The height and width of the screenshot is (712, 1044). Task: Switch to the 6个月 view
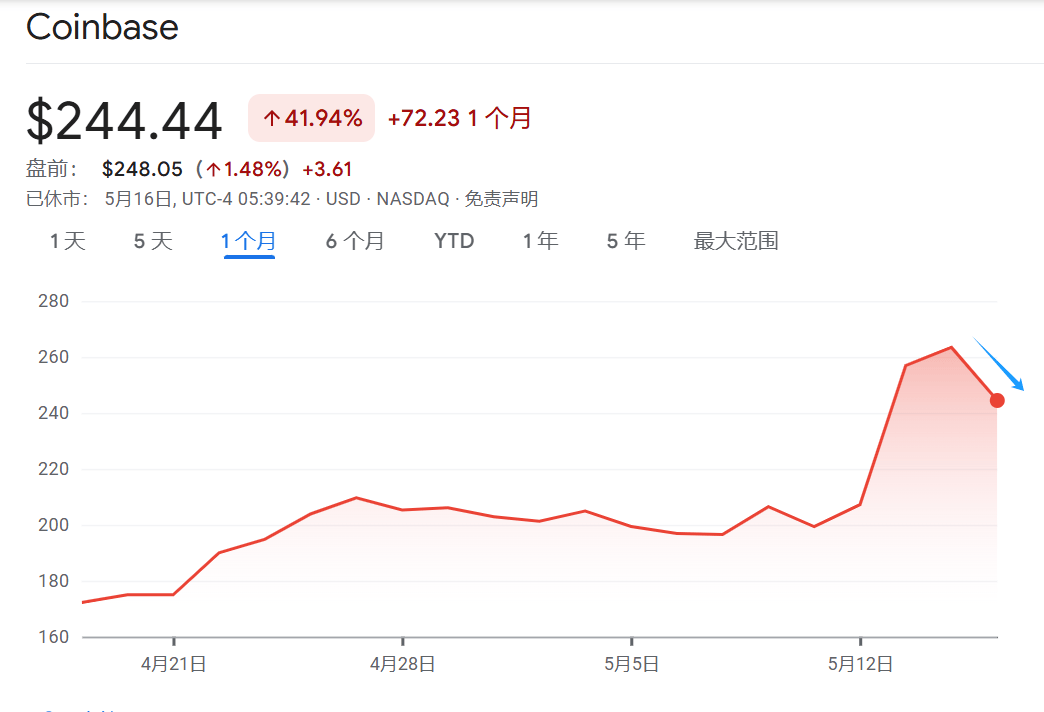pos(355,241)
